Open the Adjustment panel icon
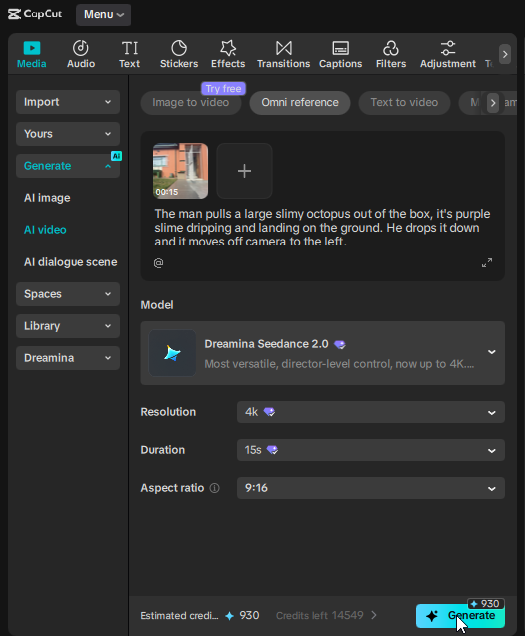 (x=448, y=48)
